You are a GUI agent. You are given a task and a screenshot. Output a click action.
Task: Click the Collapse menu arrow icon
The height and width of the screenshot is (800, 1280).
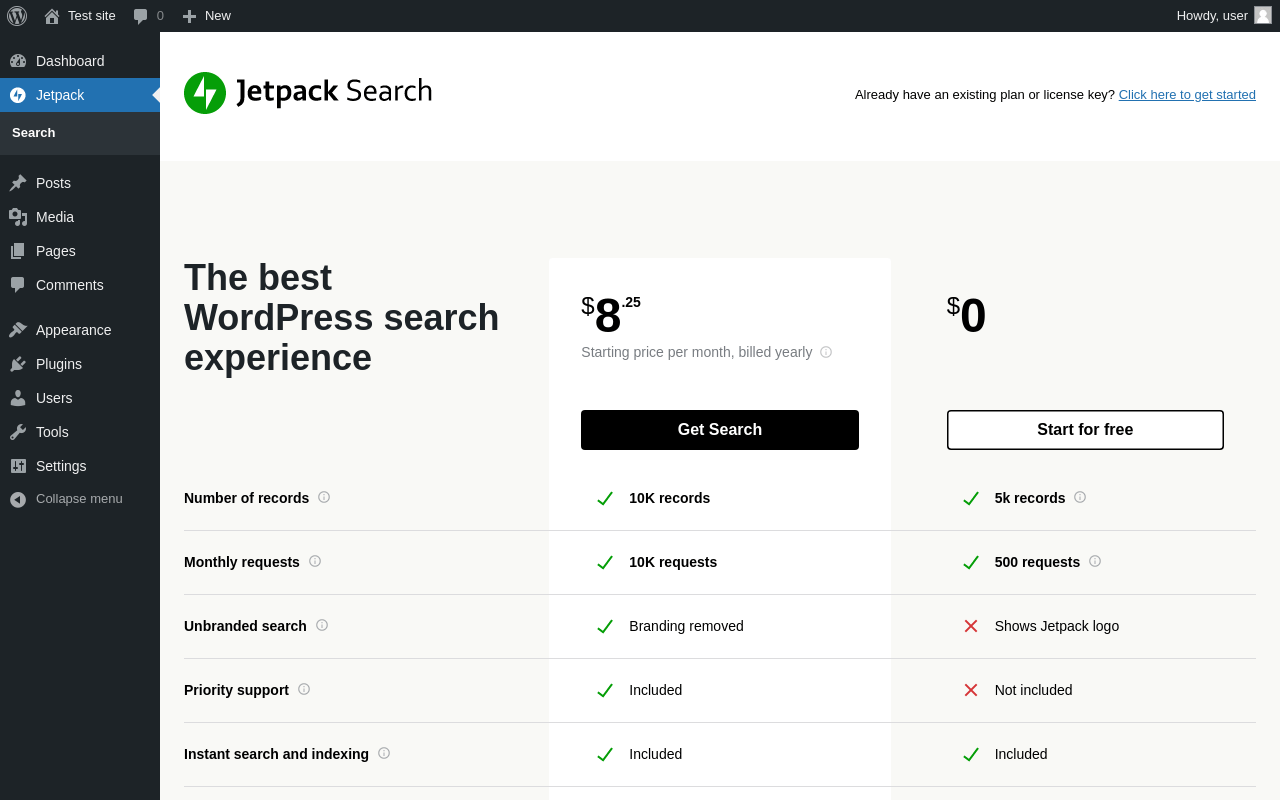click(18, 499)
